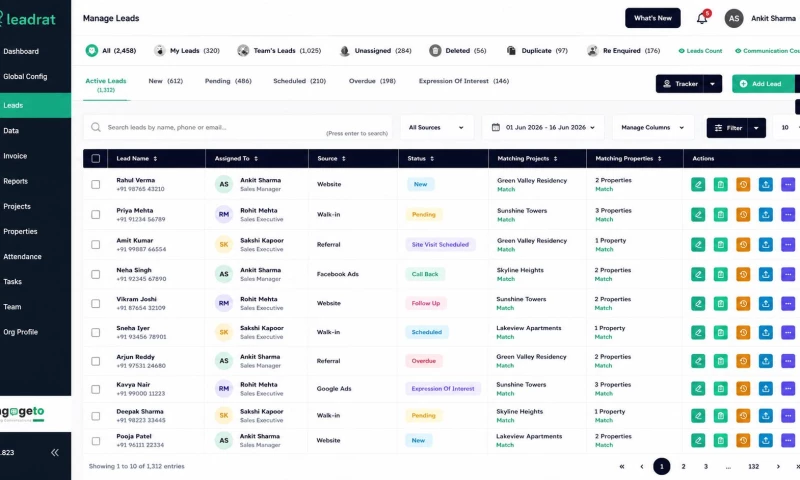Open the date range picker dropdown
The width and height of the screenshot is (800, 480).
(x=543, y=128)
